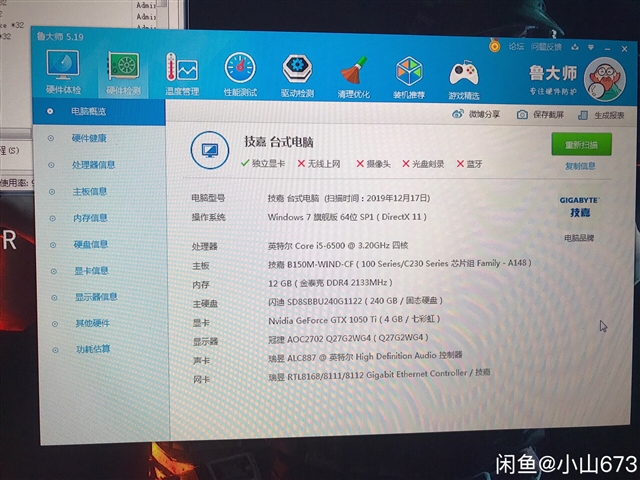This screenshot has height=480, width=640.
Task: Click 生成报表 generate report
Action: point(602,116)
